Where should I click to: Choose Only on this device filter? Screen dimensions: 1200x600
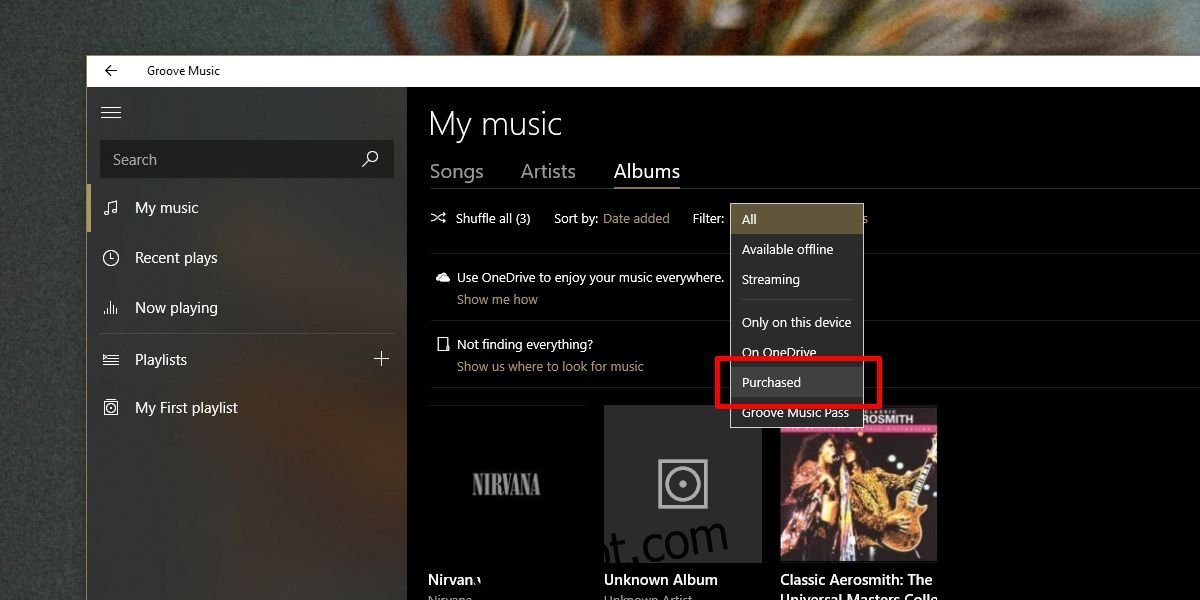click(x=797, y=322)
